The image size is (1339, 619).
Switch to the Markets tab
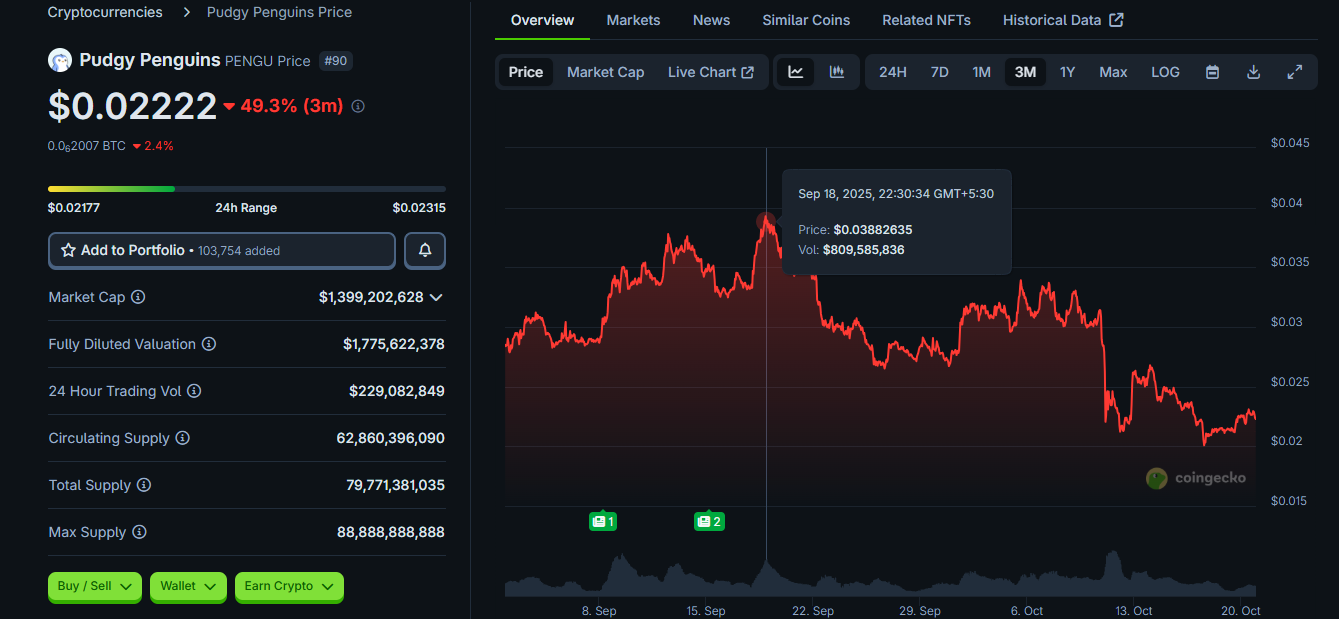(x=633, y=20)
